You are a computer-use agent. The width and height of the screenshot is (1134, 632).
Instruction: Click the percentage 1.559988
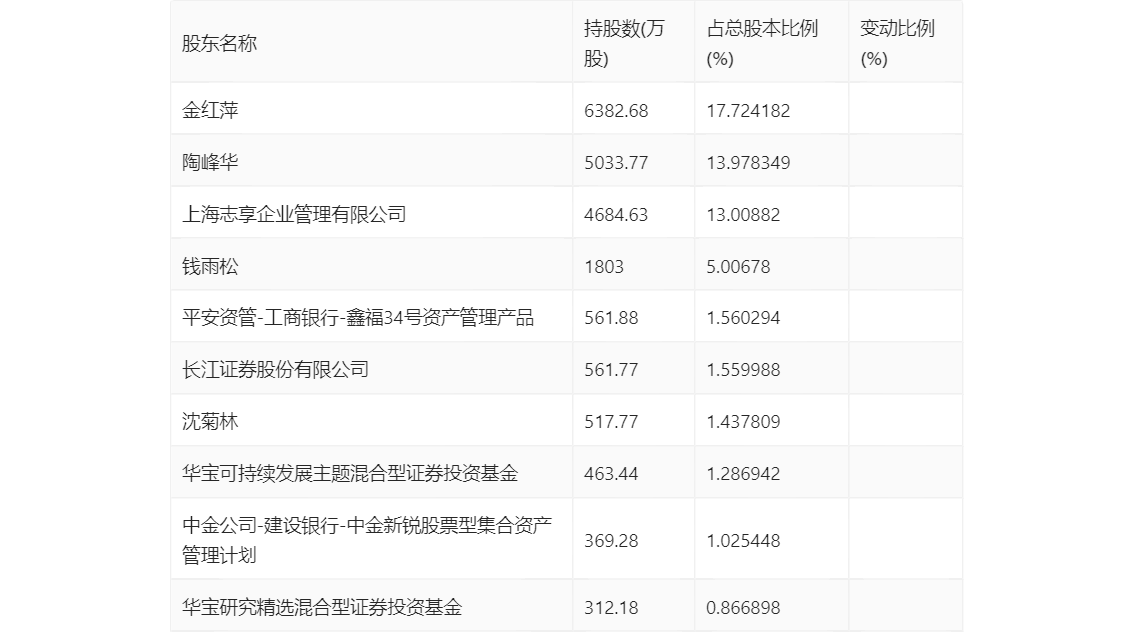(743, 370)
